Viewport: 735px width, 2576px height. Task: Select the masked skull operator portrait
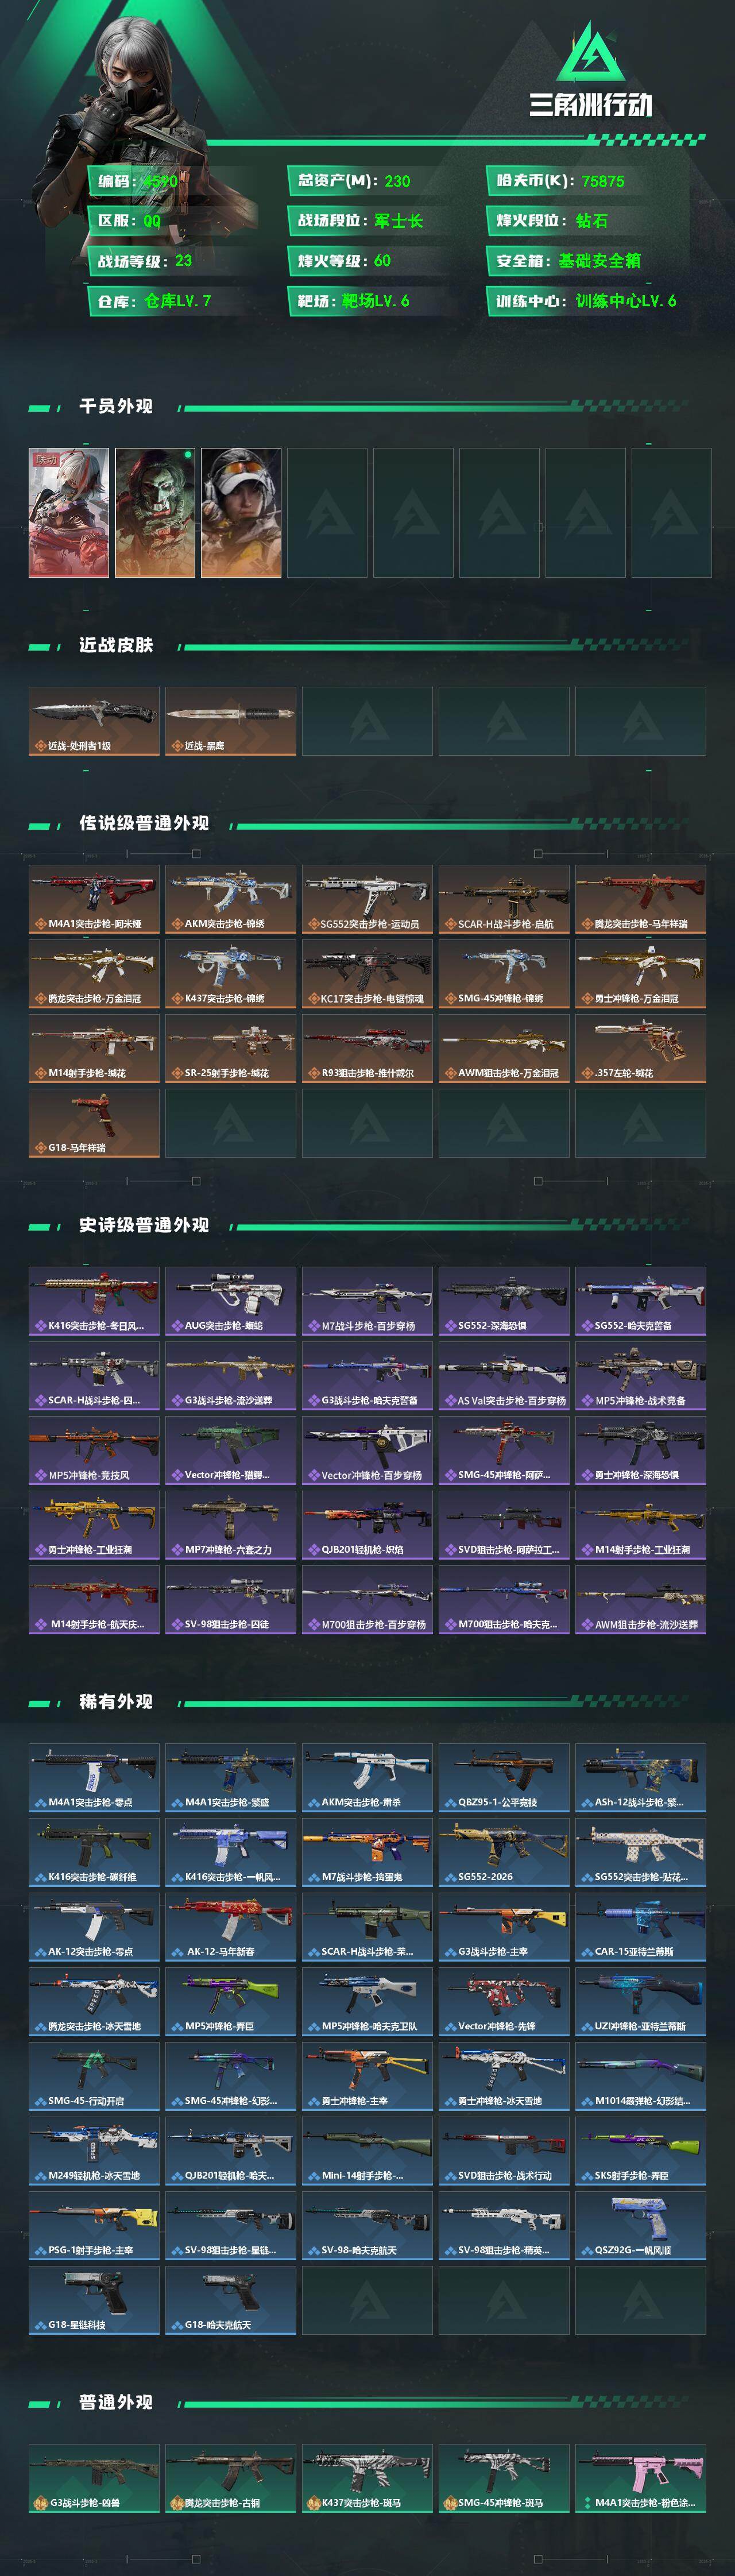pos(155,512)
